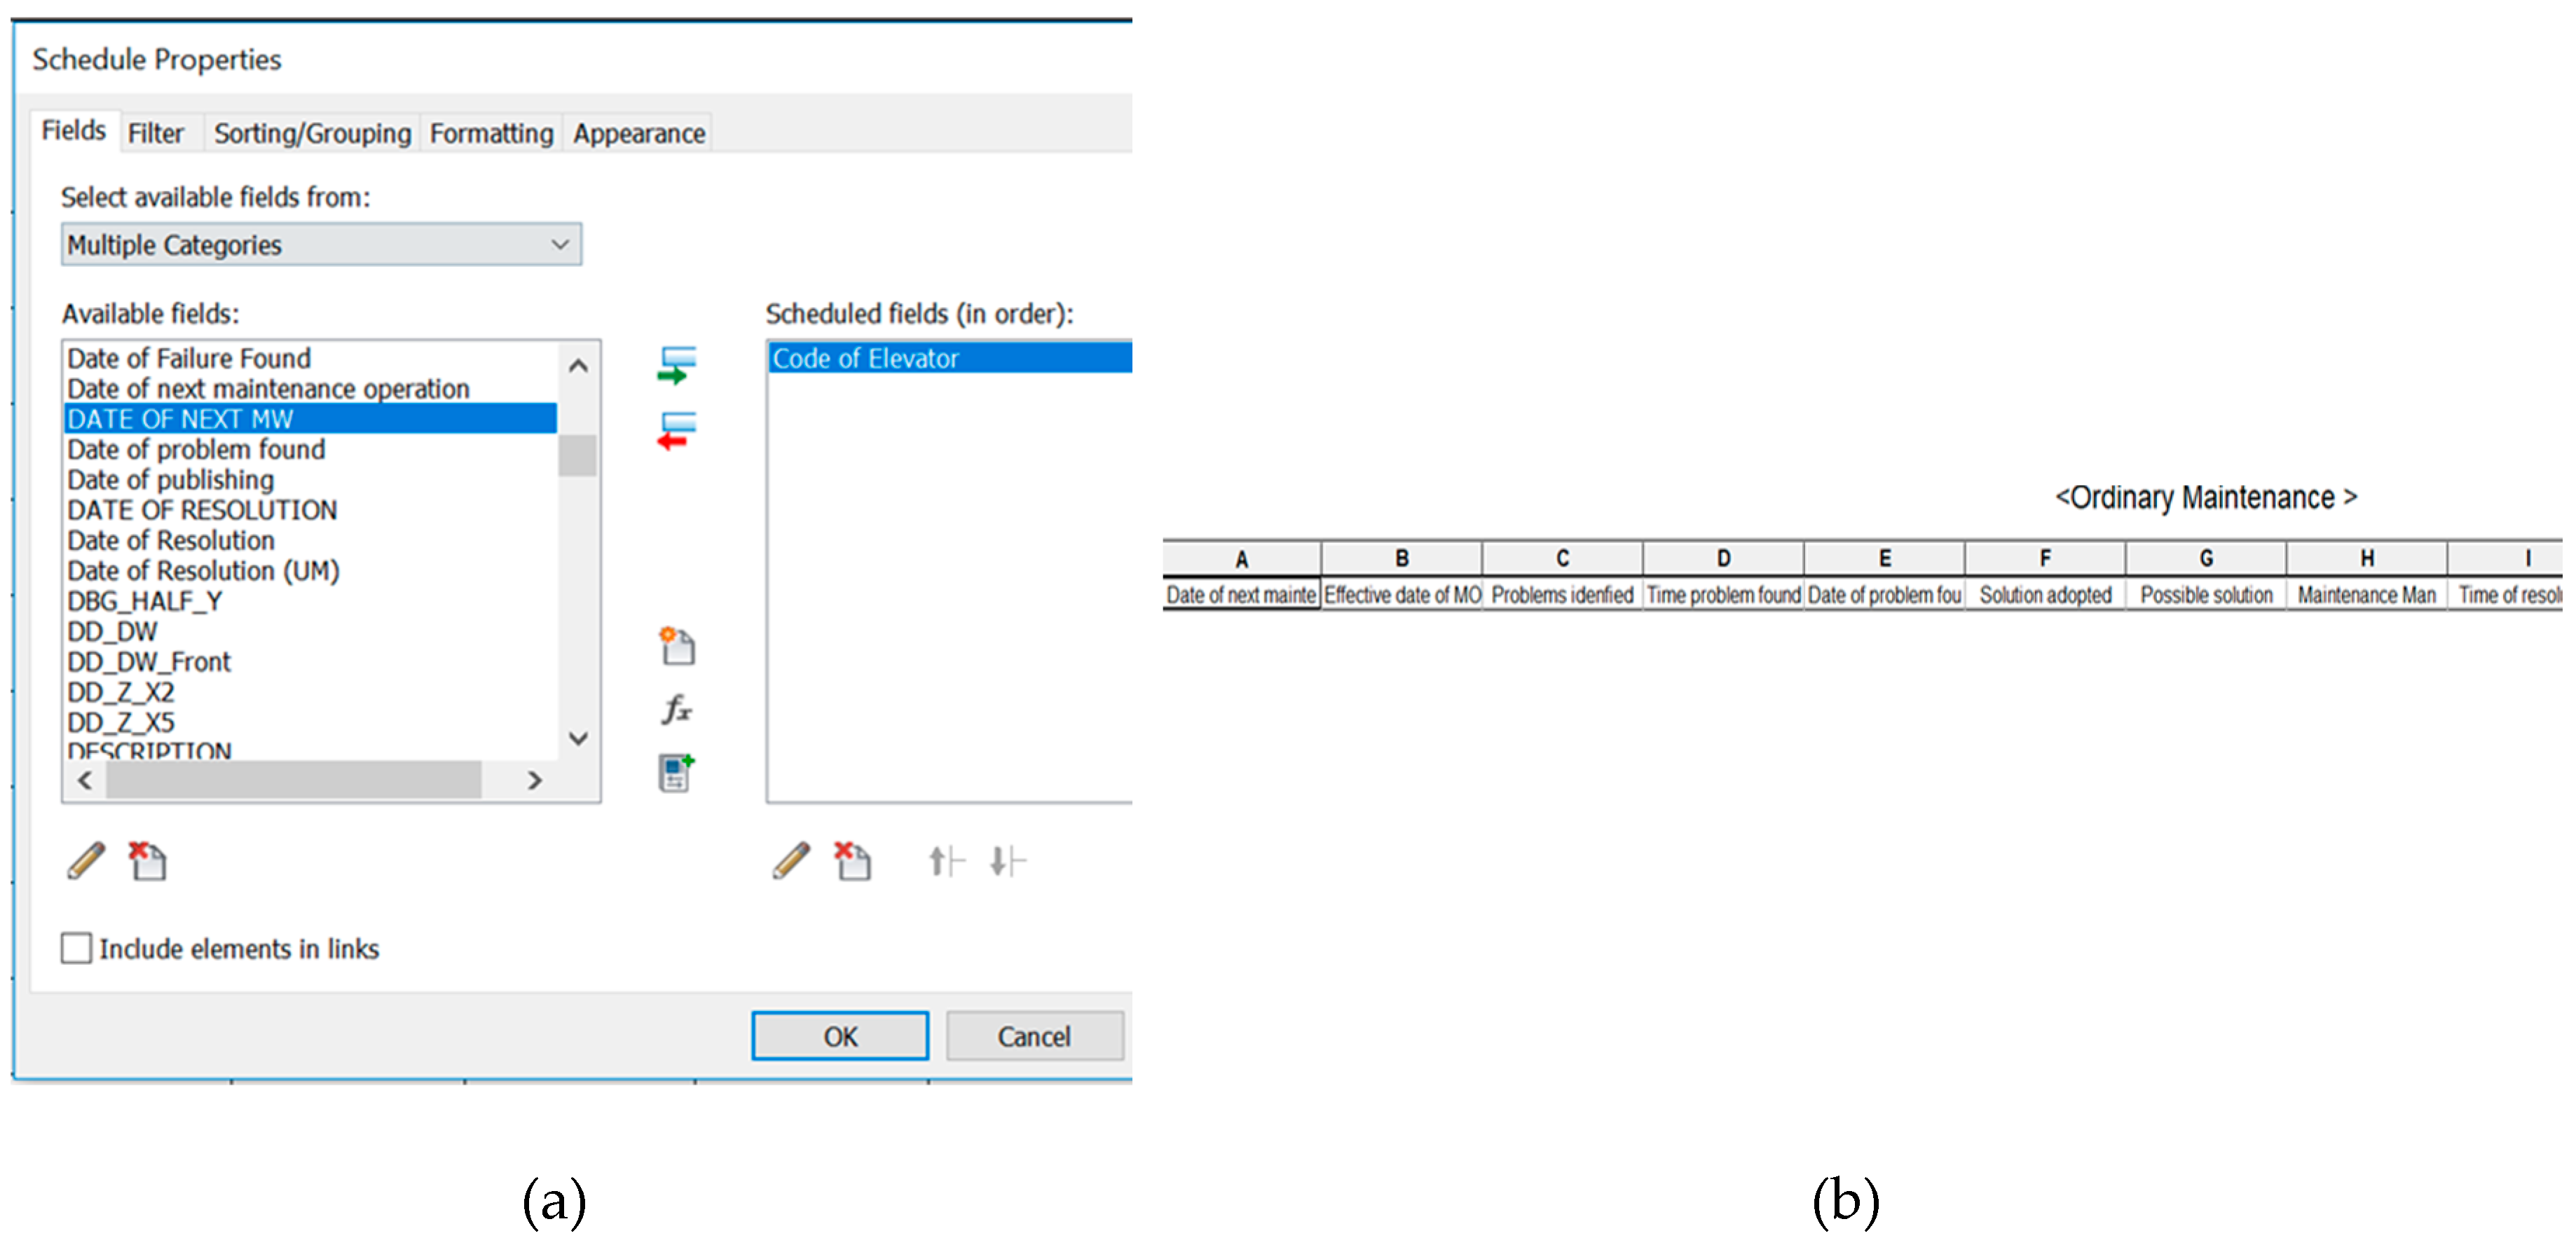Screen dimensions: 2576x1245
Task: Click the Cancel button
Action: (1034, 1036)
